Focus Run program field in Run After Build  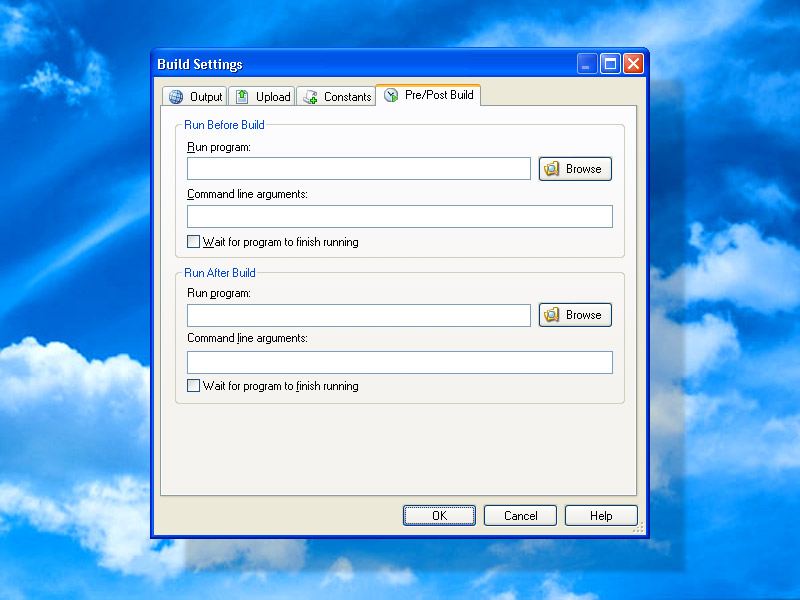(x=359, y=315)
